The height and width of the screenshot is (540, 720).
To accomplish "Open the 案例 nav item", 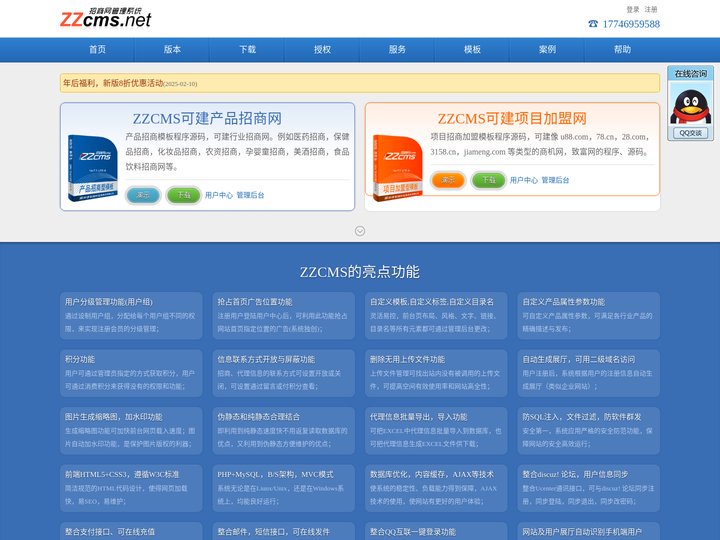I will [547, 50].
